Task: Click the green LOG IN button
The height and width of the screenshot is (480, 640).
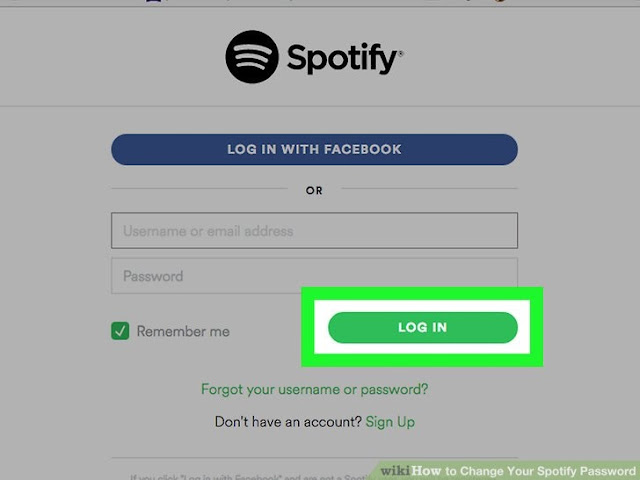Action: point(422,327)
